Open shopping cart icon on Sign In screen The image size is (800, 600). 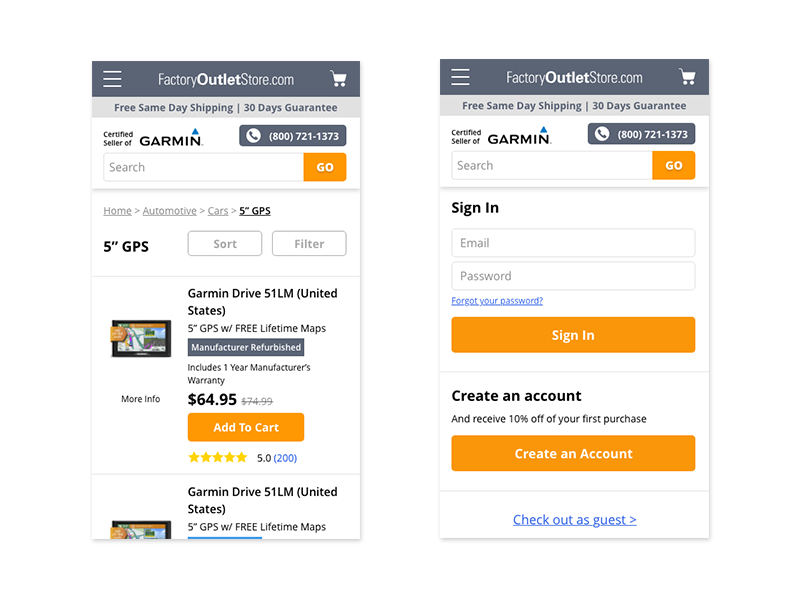pos(687,77)
